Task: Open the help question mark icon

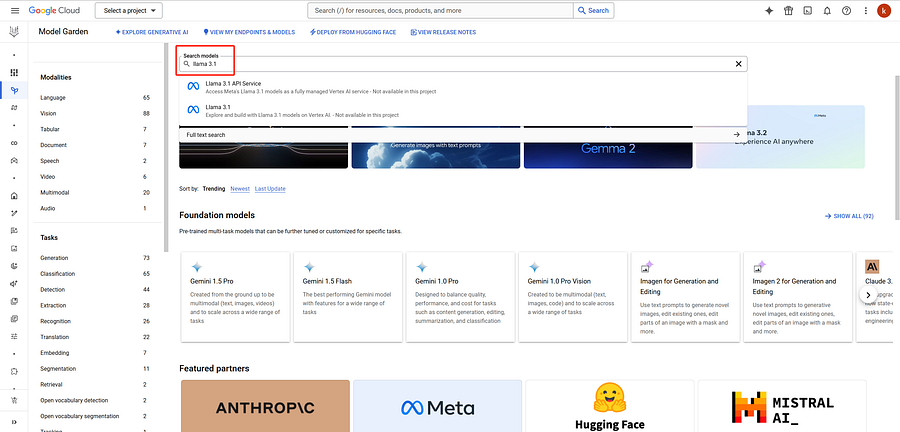Action: click(x=846, y=10)
